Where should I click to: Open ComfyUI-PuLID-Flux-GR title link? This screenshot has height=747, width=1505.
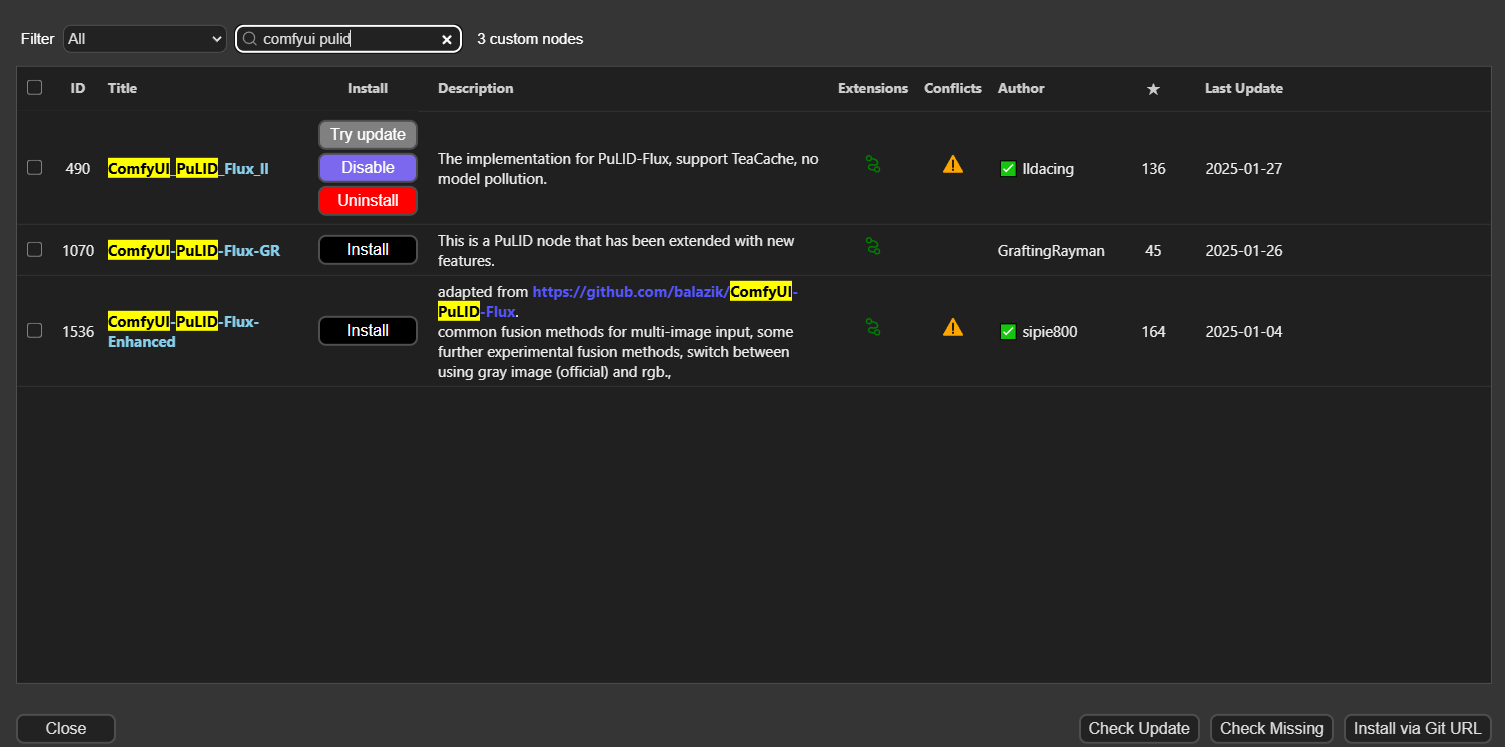[194, 250]
